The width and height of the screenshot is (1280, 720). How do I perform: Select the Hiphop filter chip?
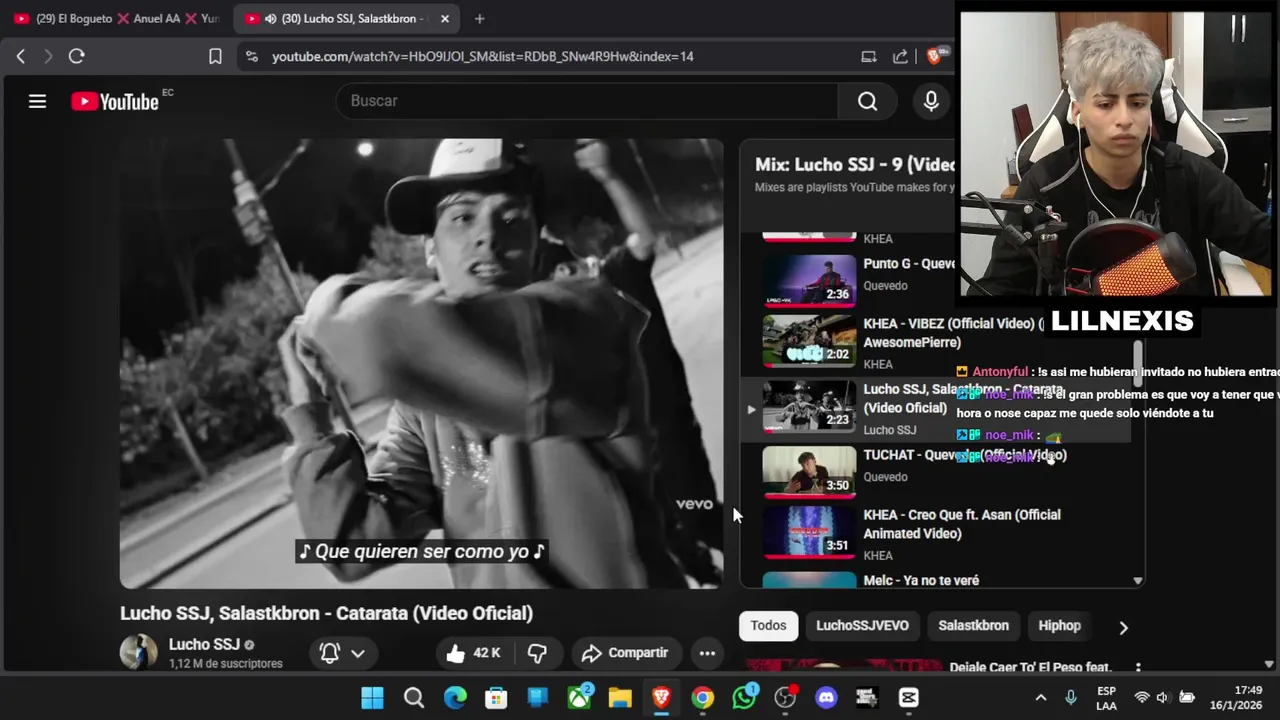pos(1059,626)
